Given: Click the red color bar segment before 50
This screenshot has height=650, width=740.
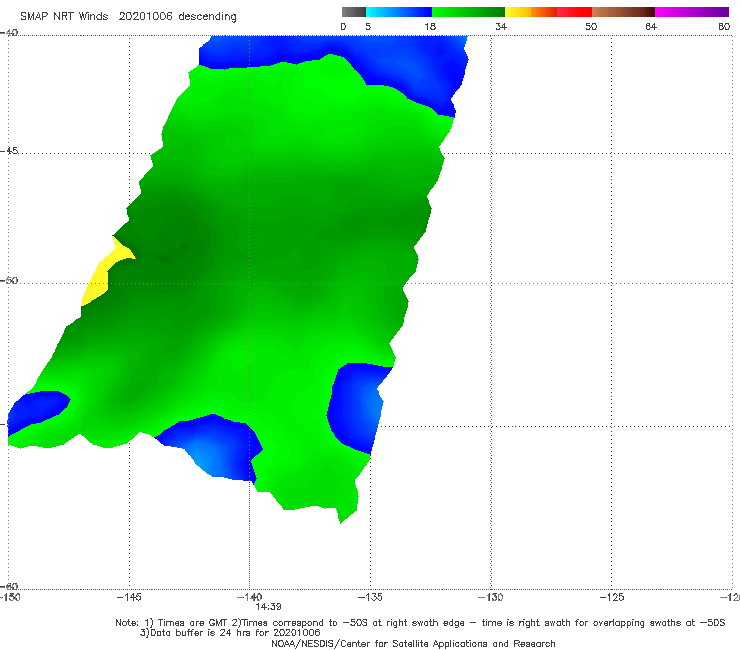Looking at the screenshot, I should tap(574, 12).
